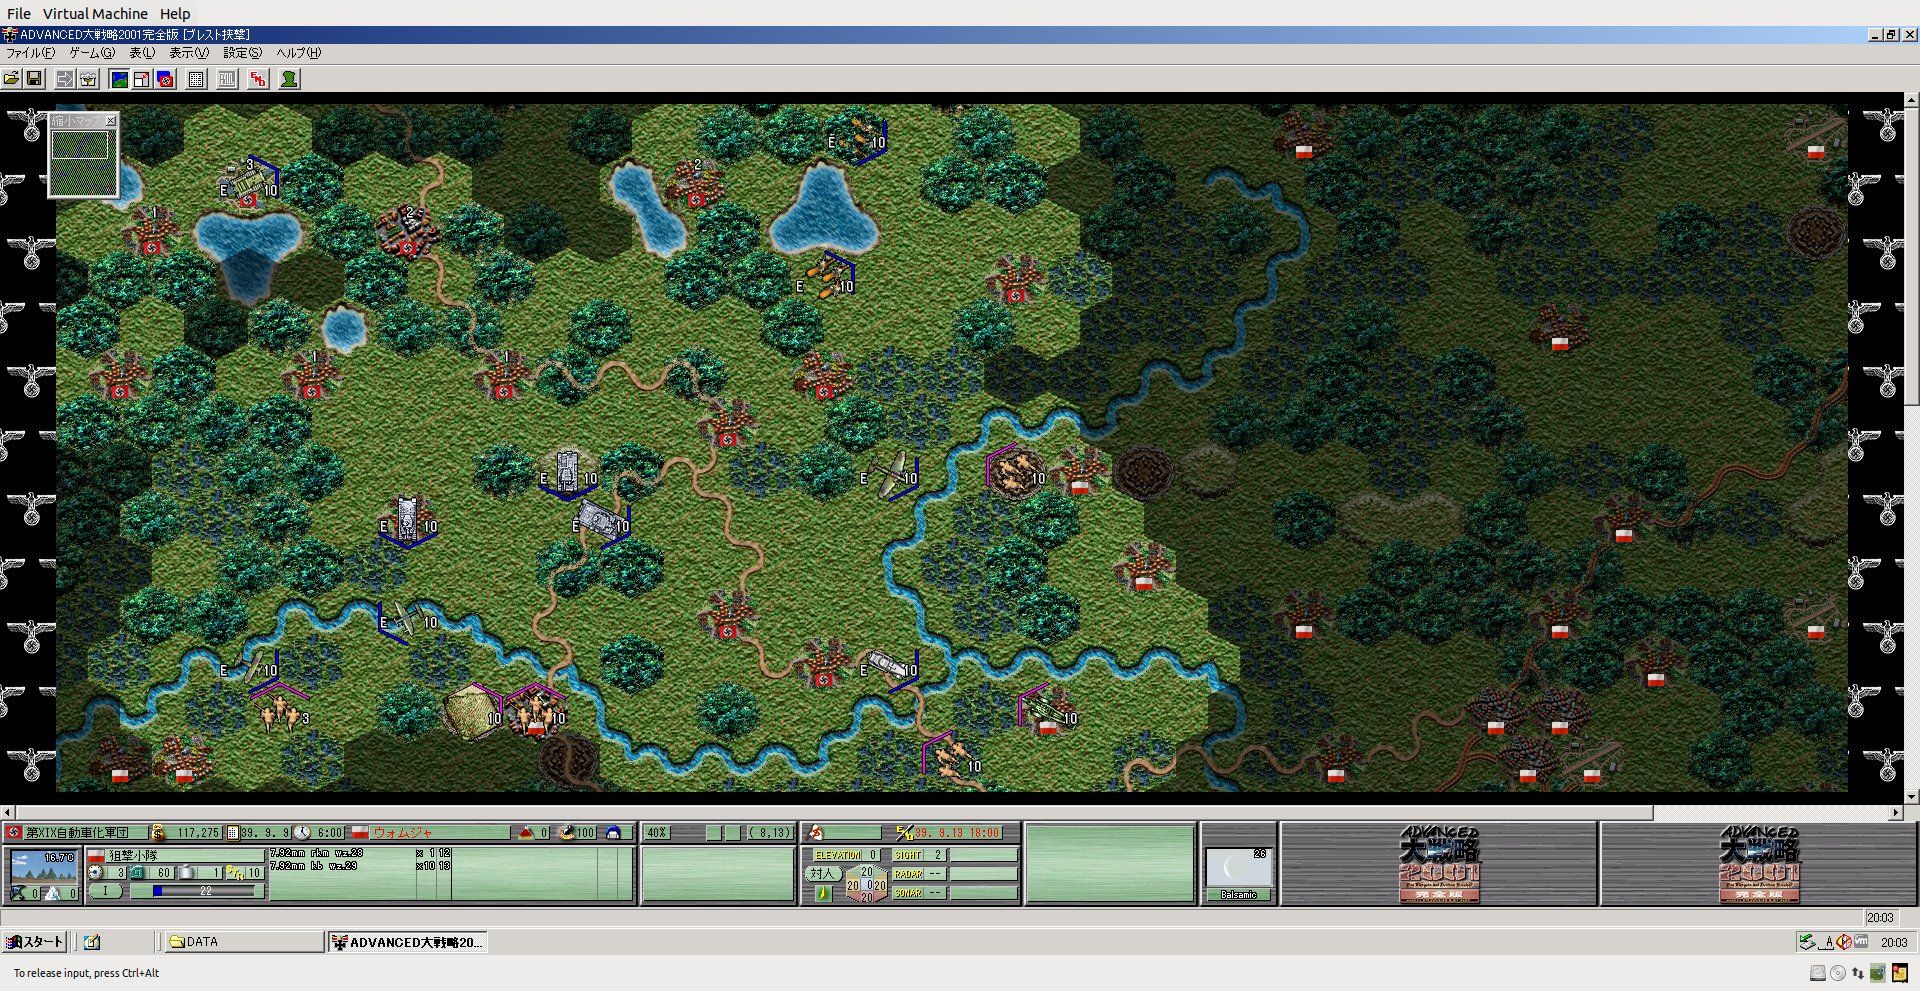Open the ゲーム(G) menu

click(92, 53)
